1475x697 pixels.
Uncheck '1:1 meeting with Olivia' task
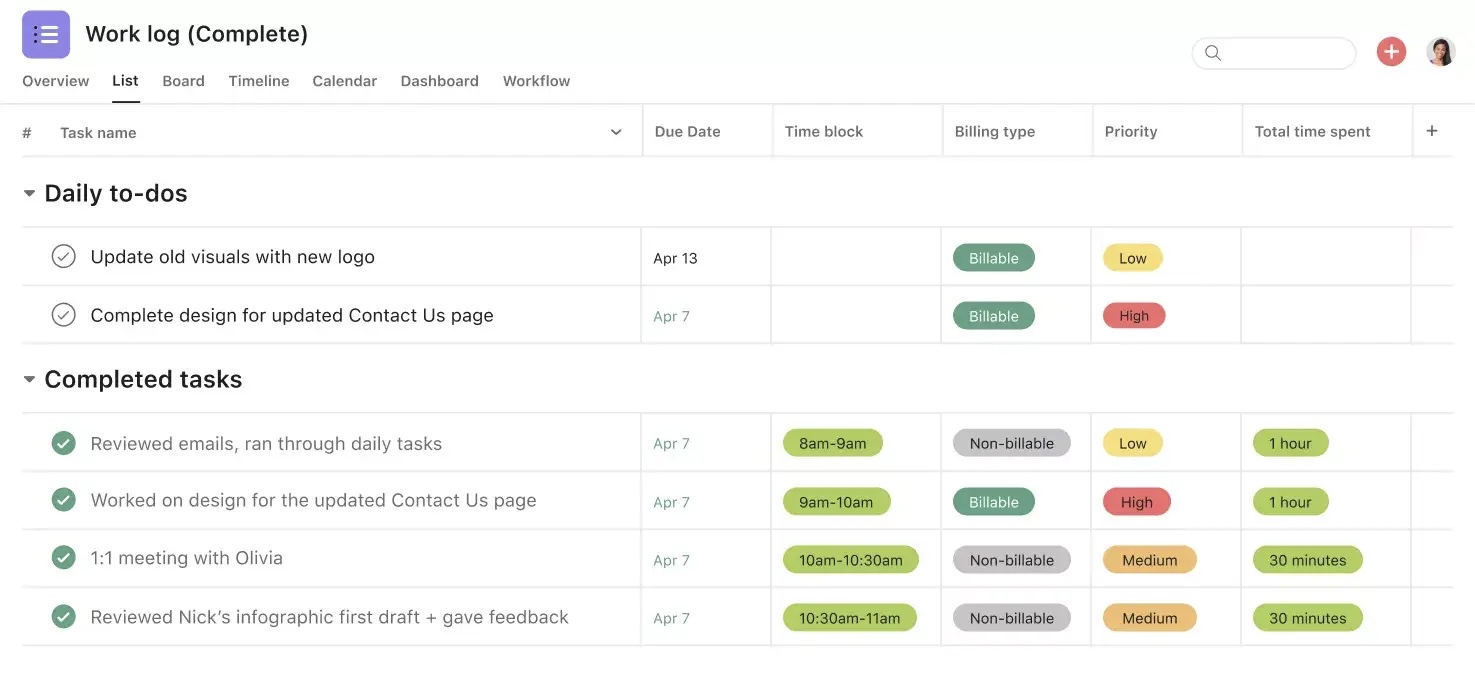tap(63, 558)
